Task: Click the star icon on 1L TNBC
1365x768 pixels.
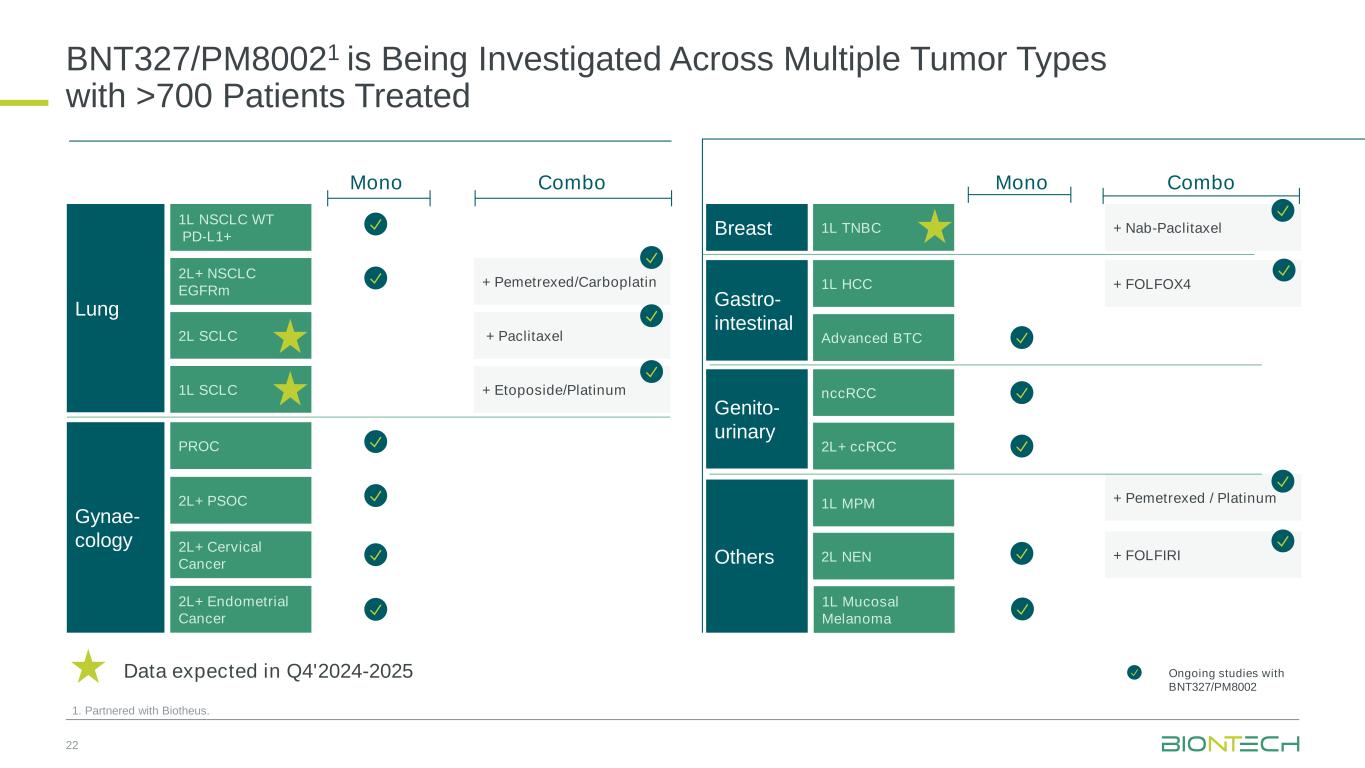Action: pyautogui.click(x=933, y=227)
